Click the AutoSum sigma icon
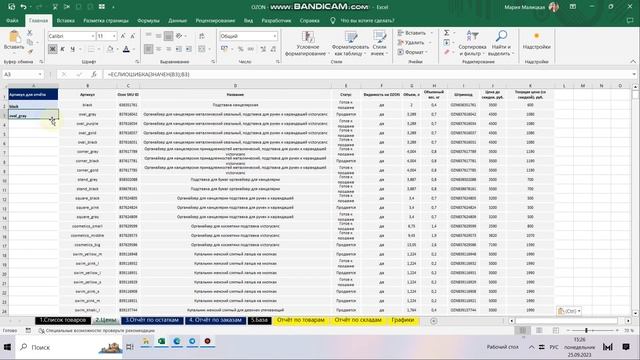 [x=447, y=33]
